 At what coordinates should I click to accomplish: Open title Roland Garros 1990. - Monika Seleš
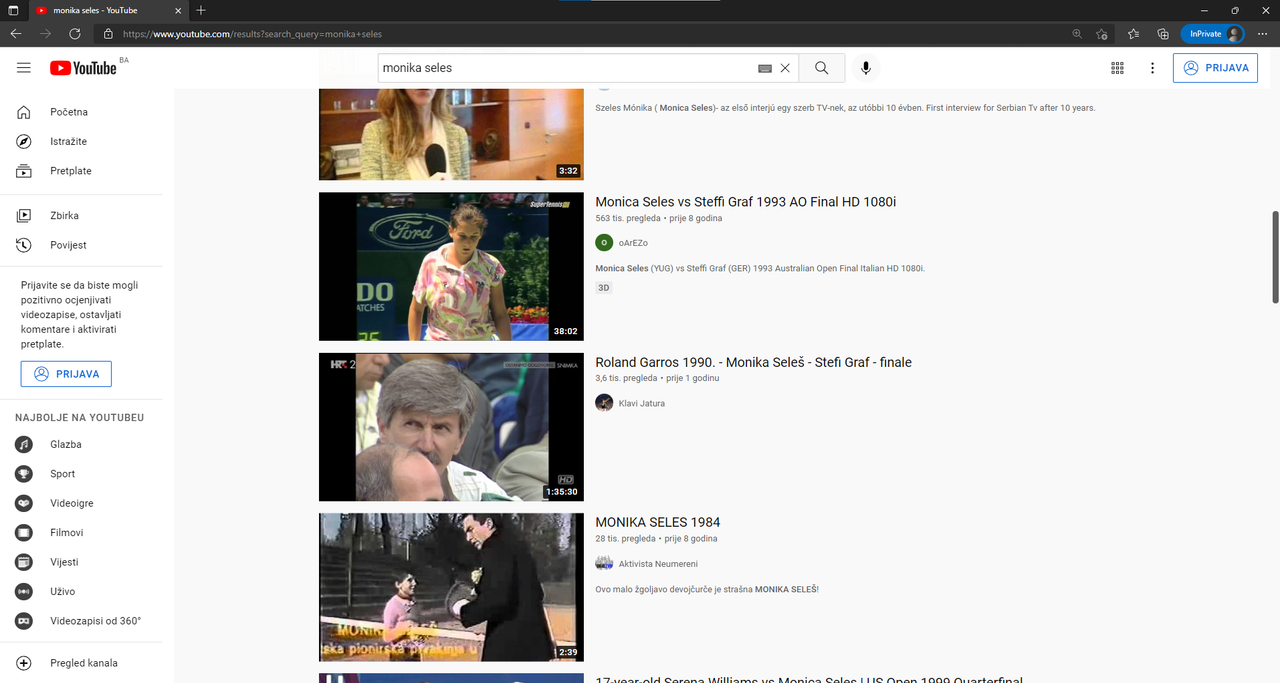click(753, 362)
